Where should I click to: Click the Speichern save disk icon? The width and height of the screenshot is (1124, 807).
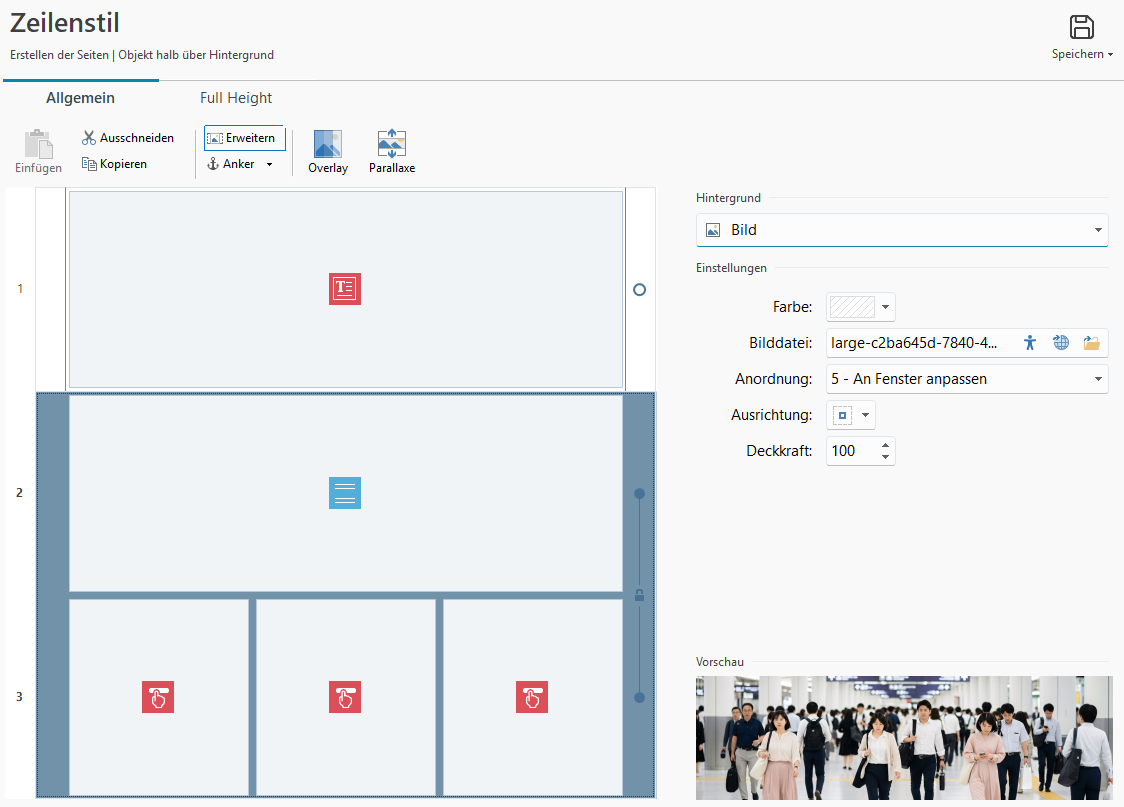pyautogui.click(x=1081, y=28)
